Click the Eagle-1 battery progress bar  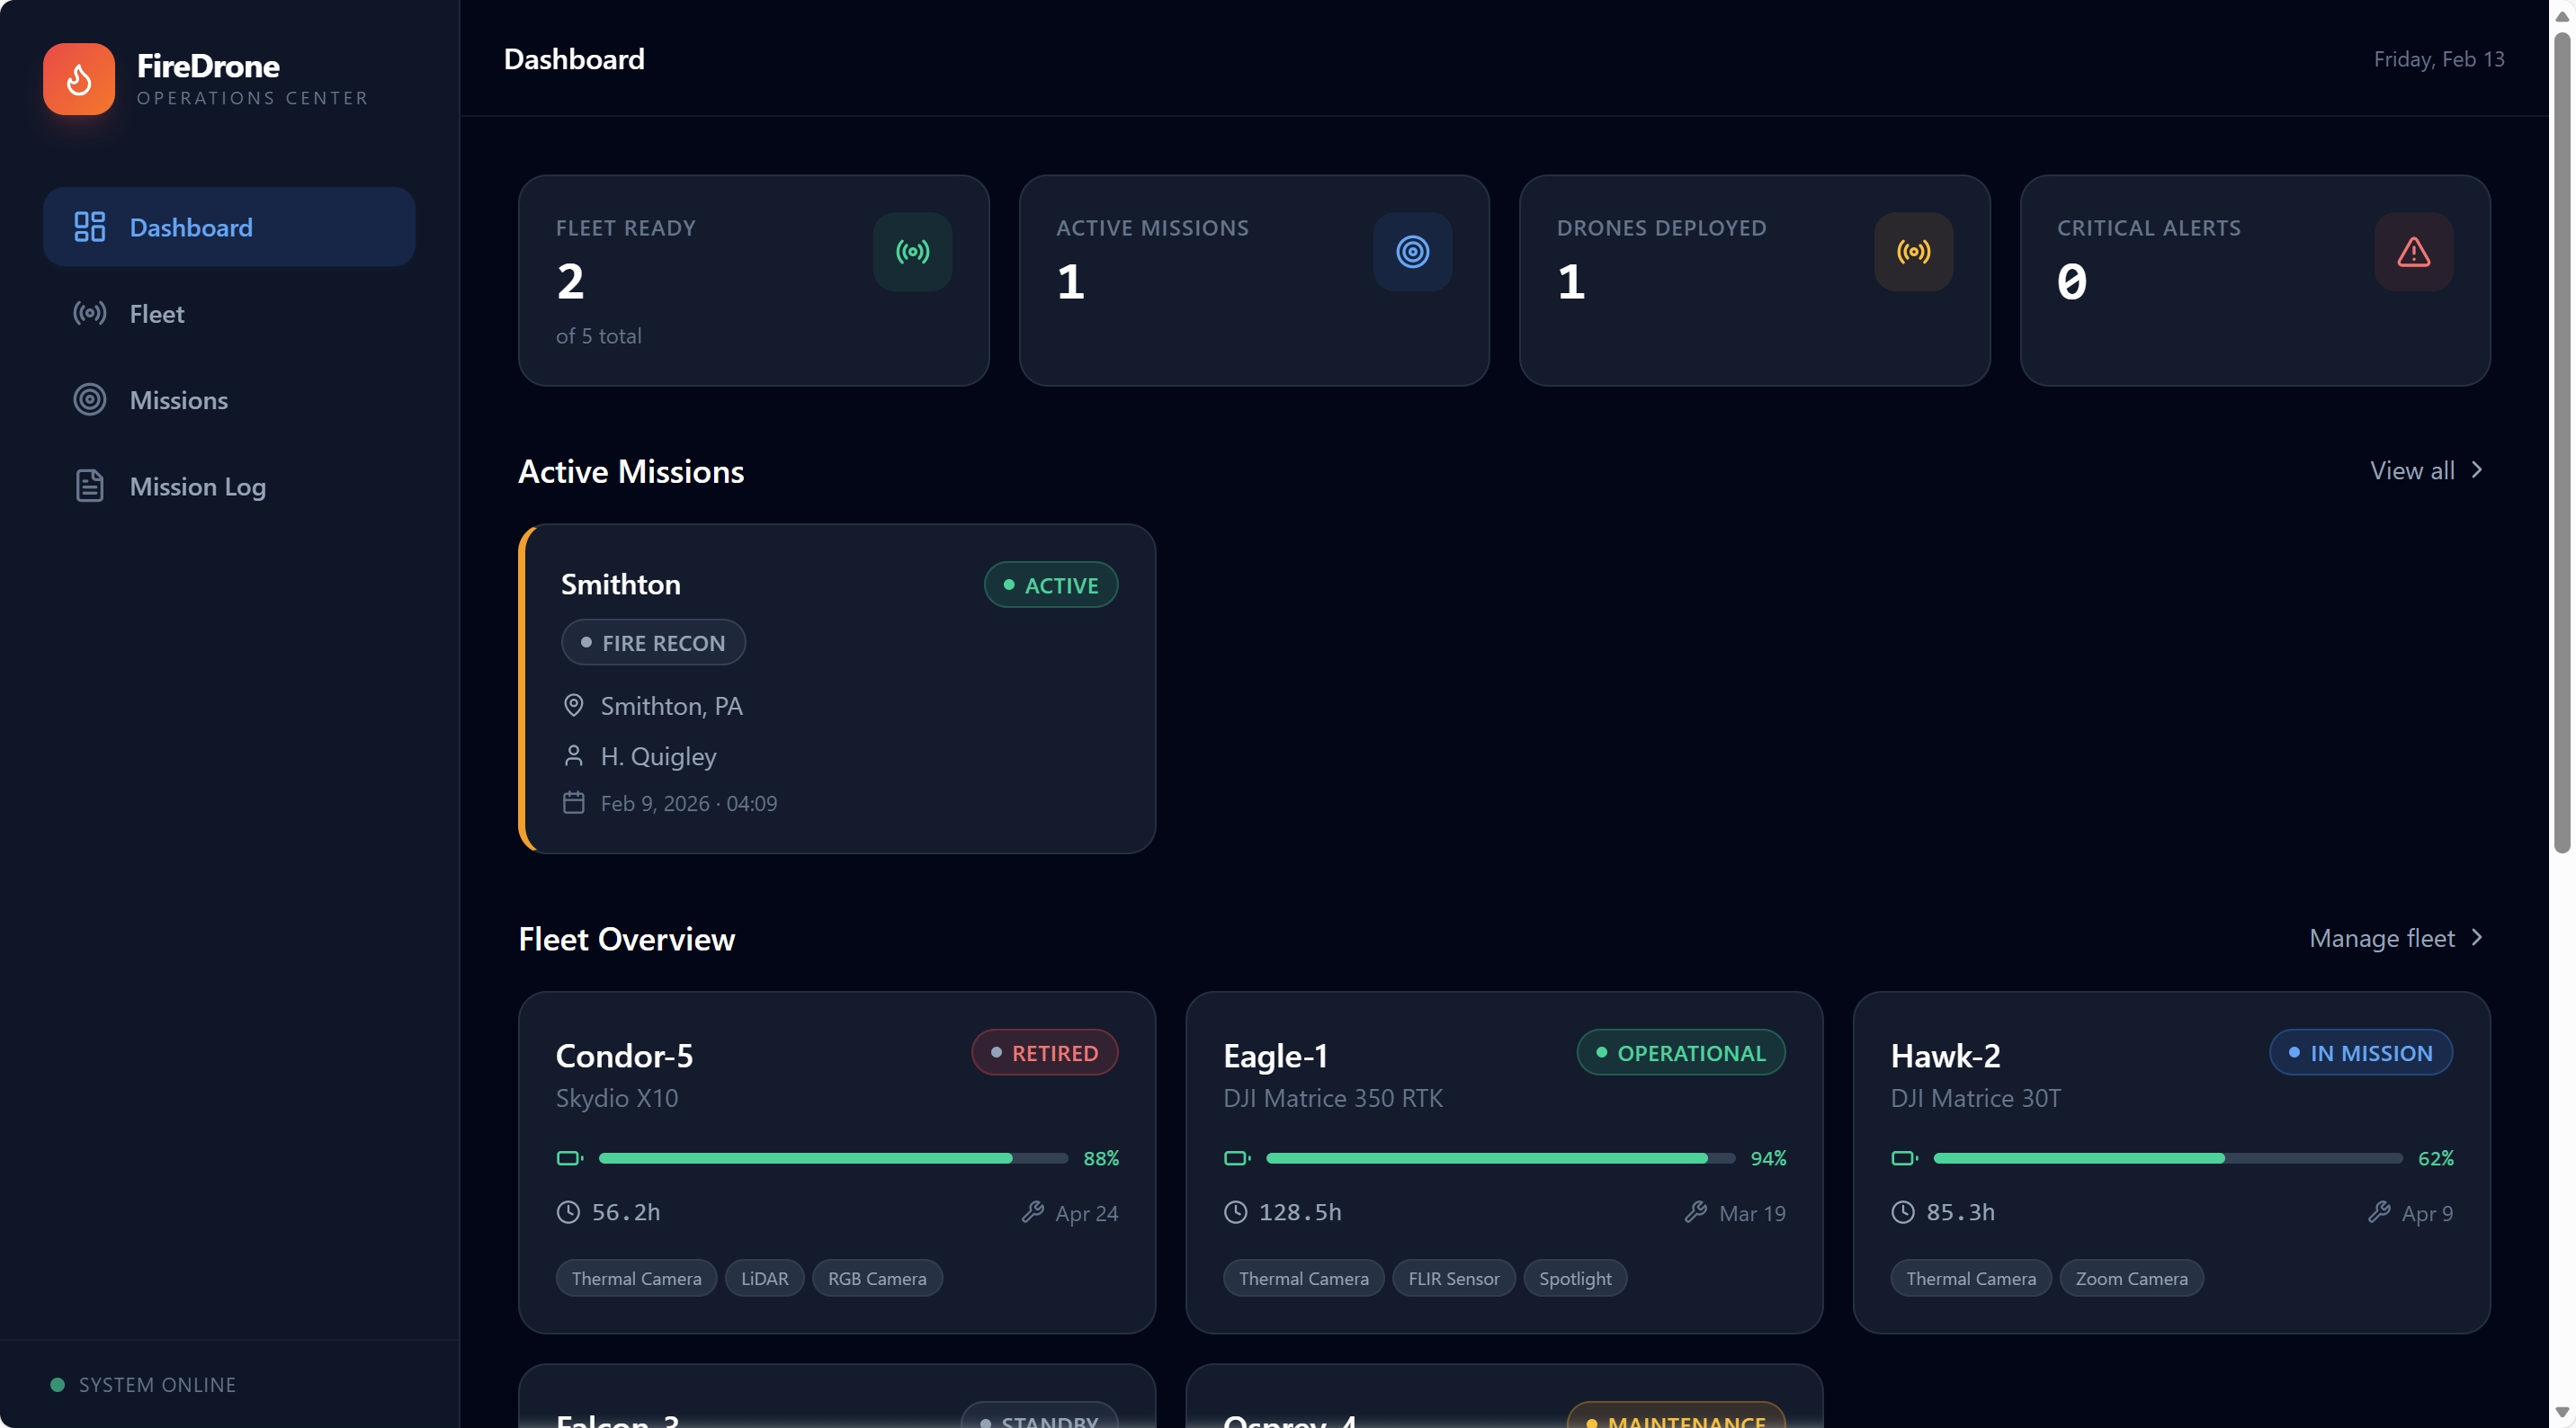(1500, 1158)
